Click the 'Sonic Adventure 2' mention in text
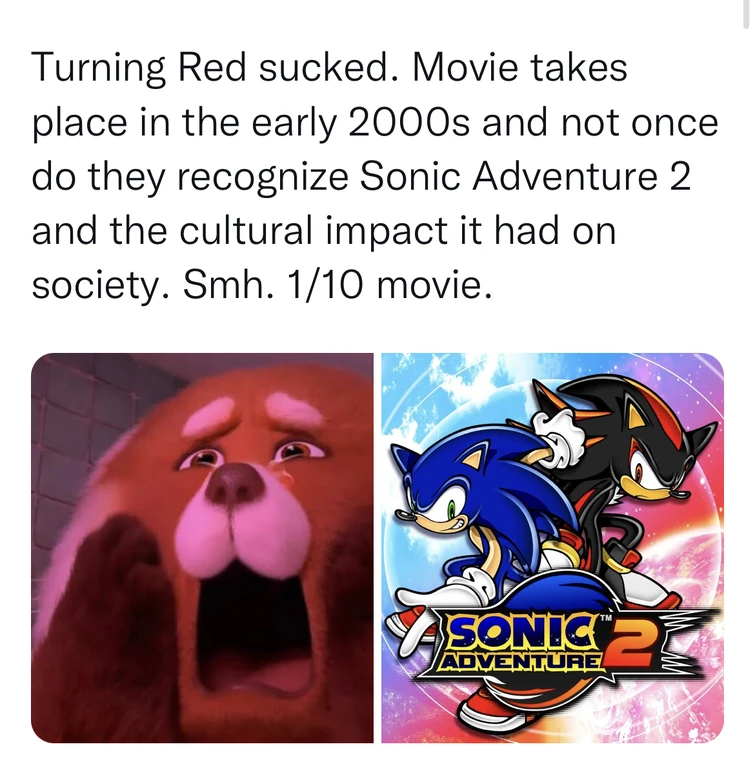The width and height of the screenshot is (755, 771). pyautogui.click(x=525, y=176)
